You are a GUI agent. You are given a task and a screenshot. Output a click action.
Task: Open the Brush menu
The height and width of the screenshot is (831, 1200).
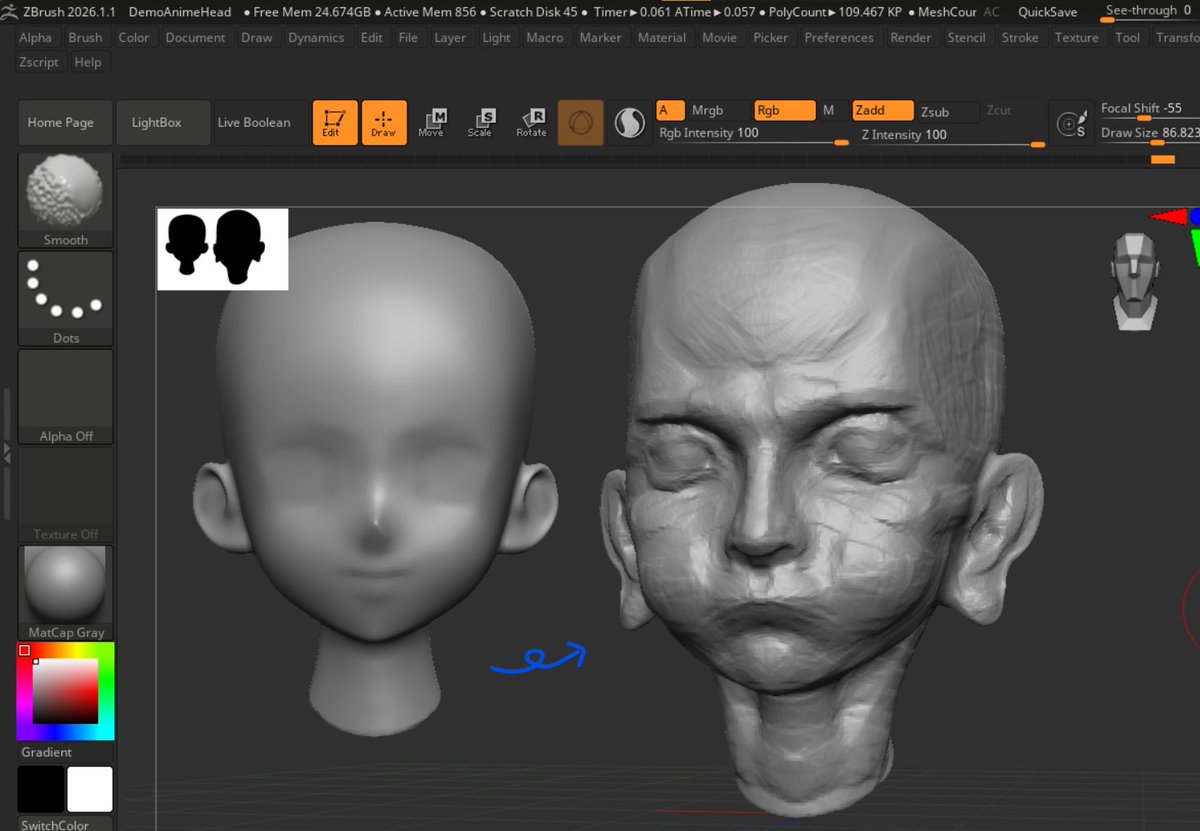pyautogui.click(x=85, y=38)
